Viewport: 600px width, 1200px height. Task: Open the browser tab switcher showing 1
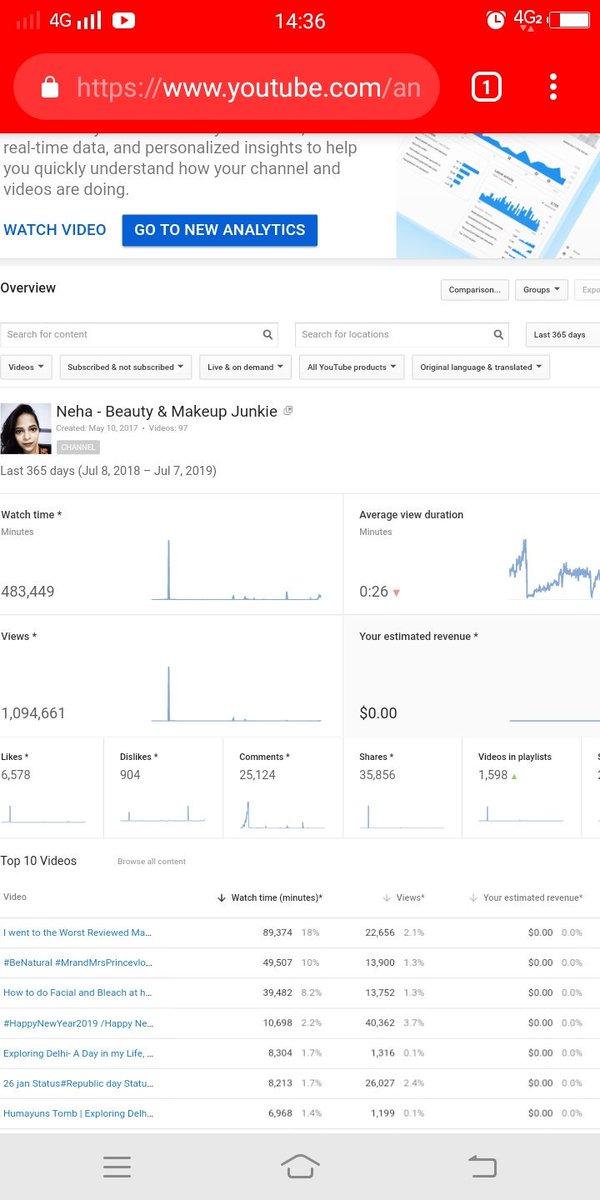tap(485, 88)
